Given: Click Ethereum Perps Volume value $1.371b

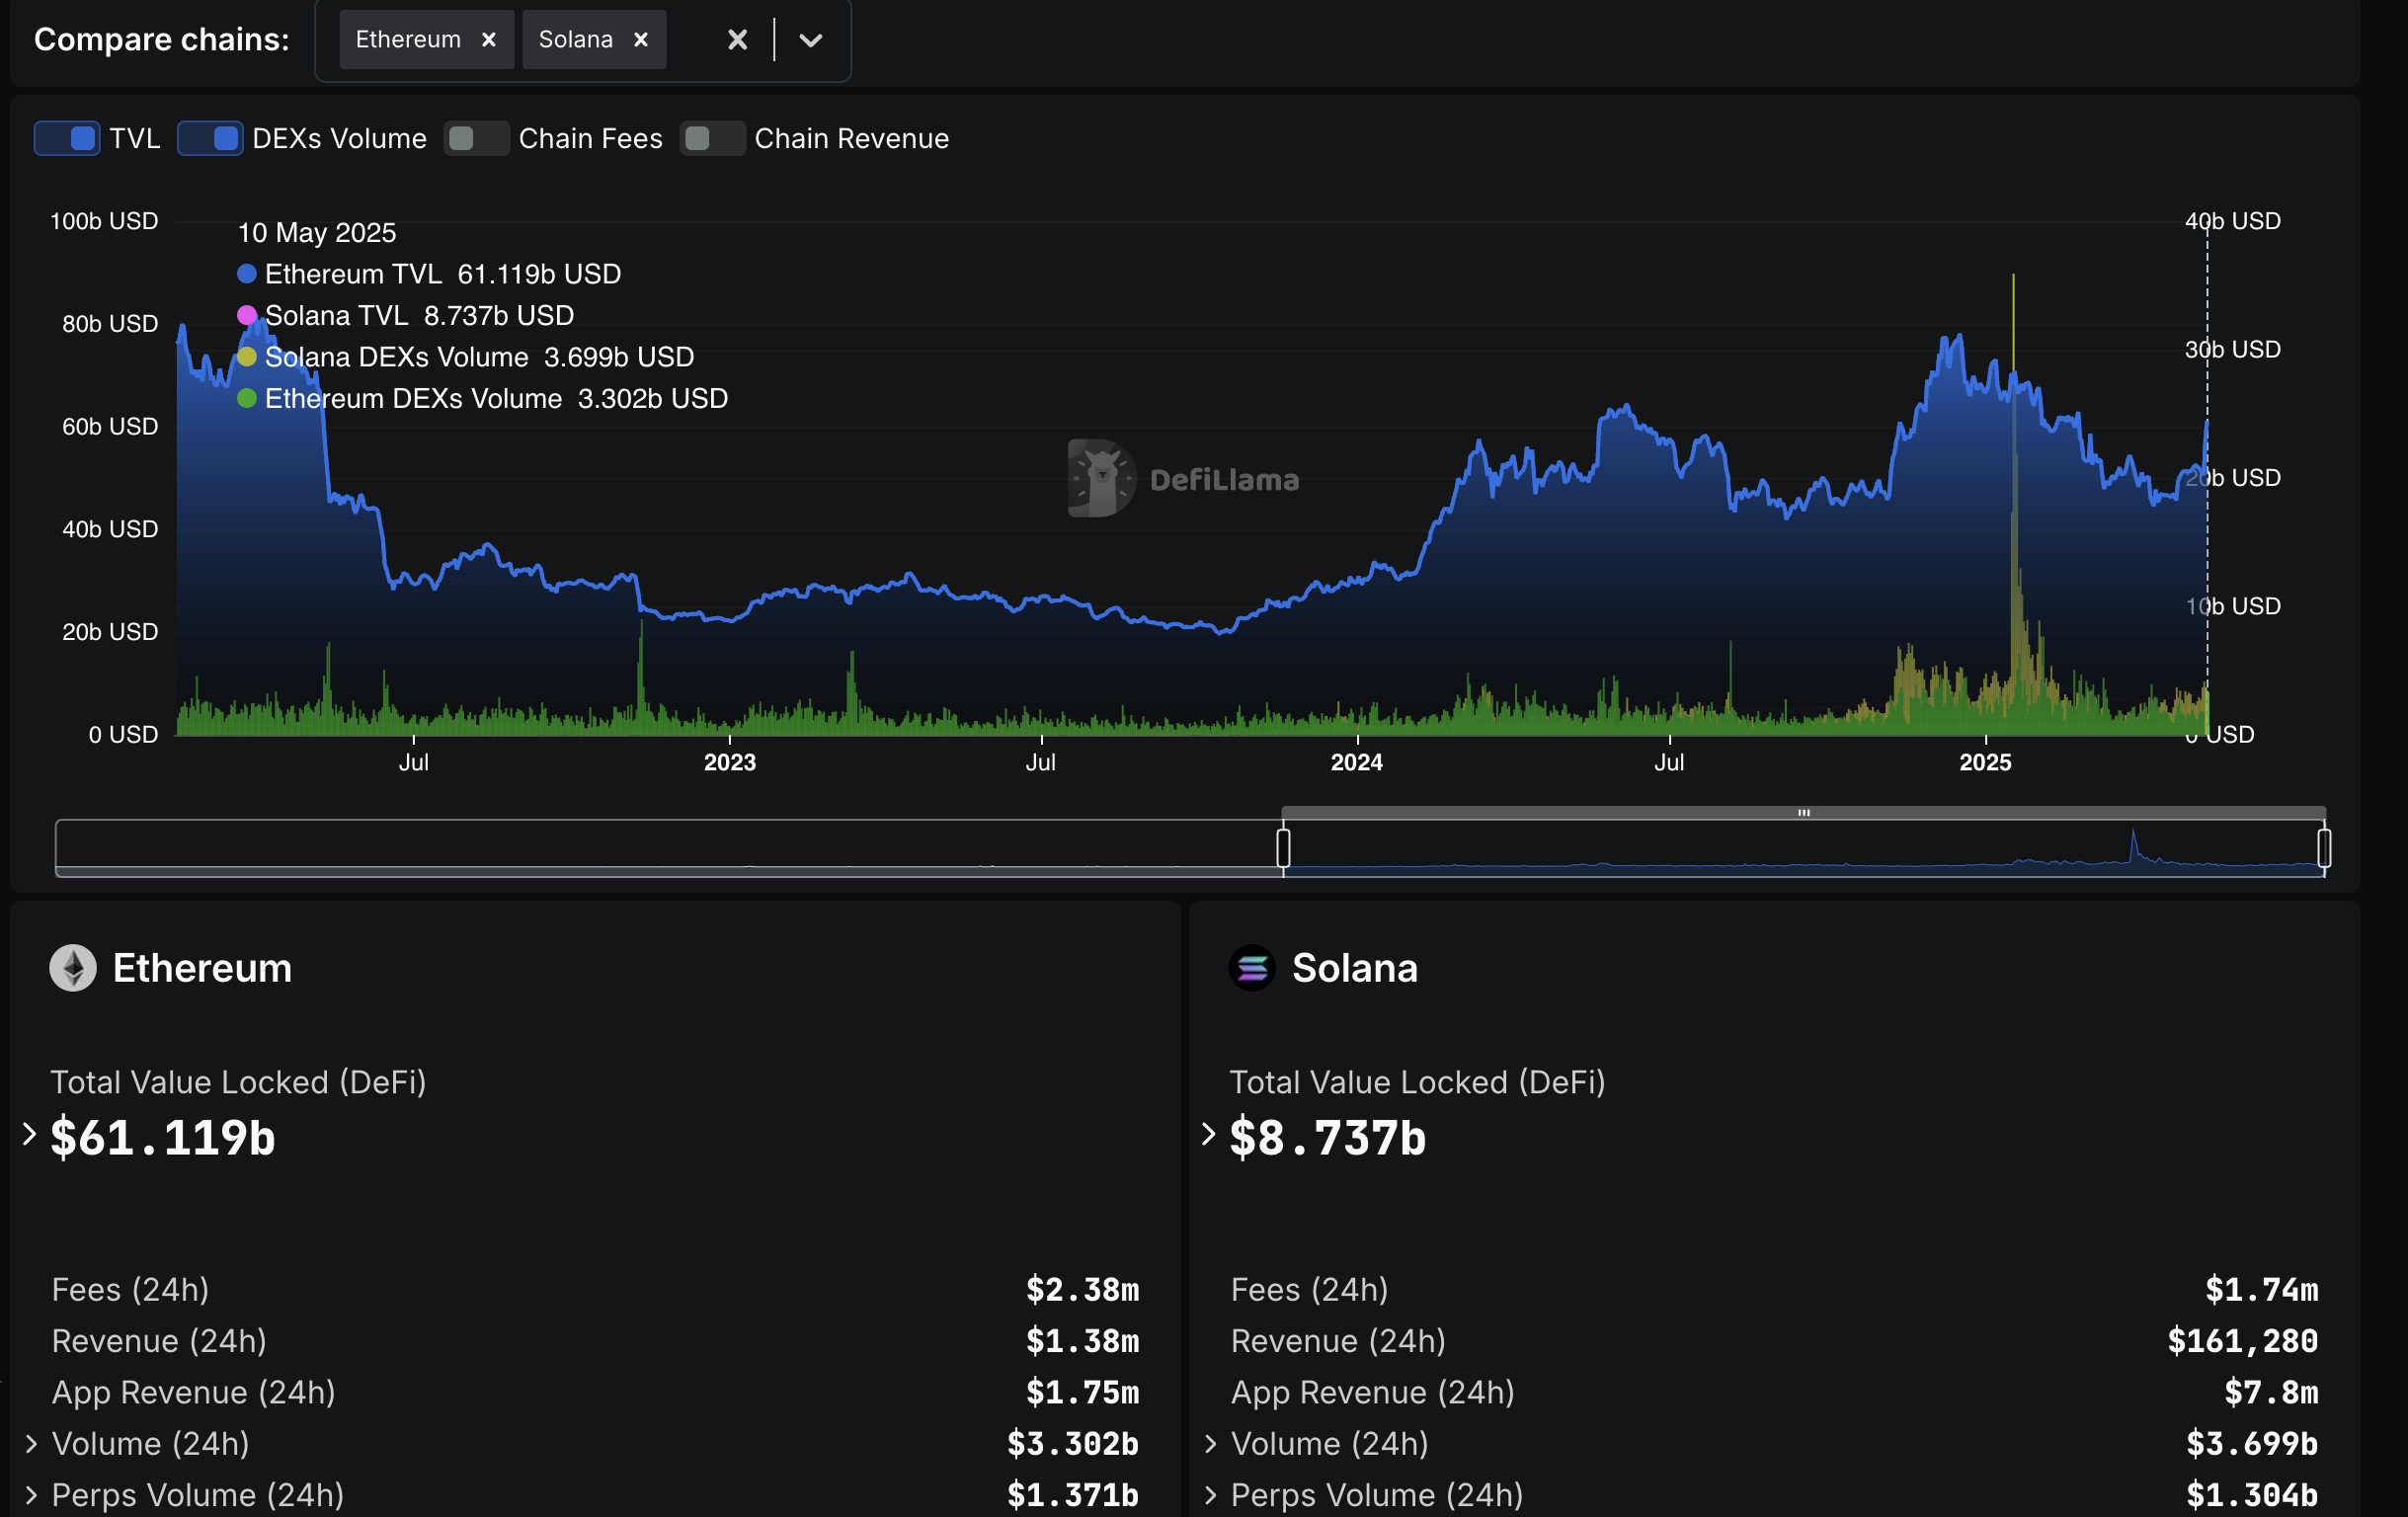Looking at the screenshot, I should click(x=1073, y=1496).
